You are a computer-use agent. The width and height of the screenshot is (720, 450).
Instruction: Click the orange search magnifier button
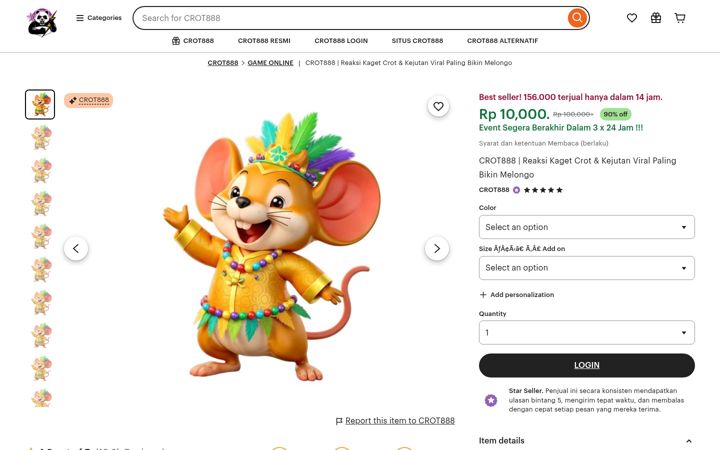(577, 18)
